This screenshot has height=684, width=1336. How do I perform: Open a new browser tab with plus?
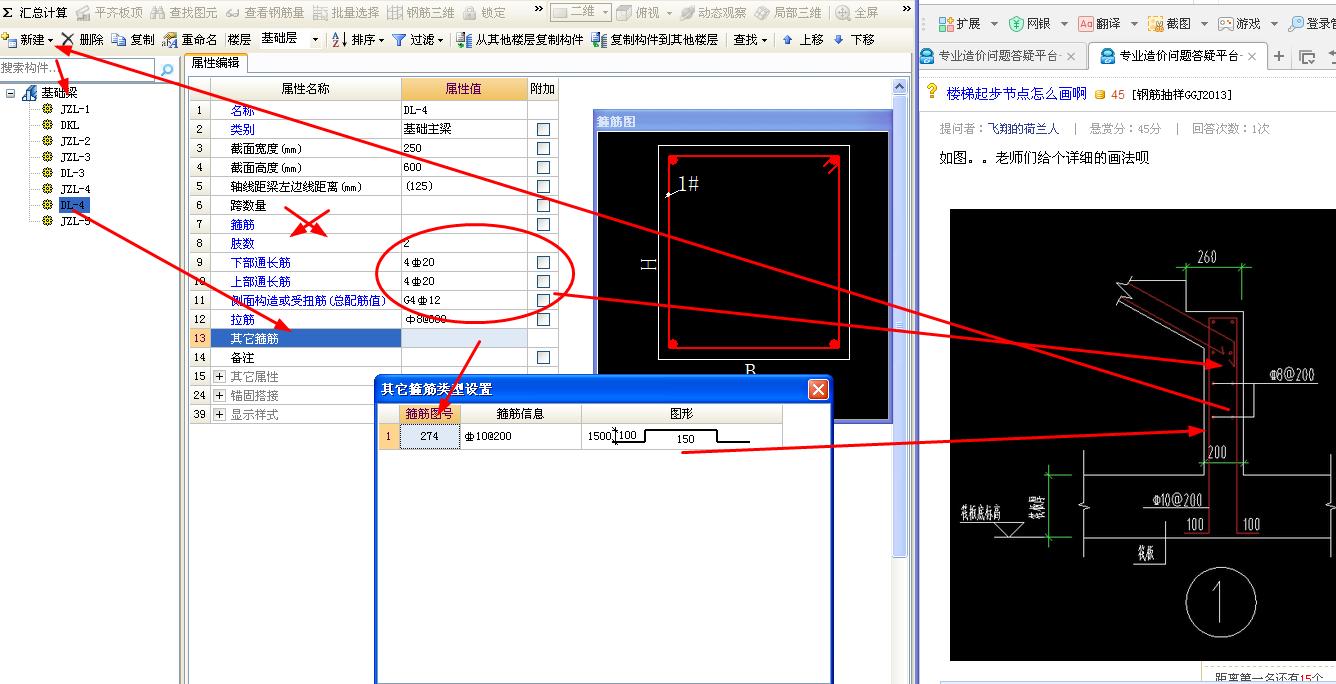pos(1279,56)
